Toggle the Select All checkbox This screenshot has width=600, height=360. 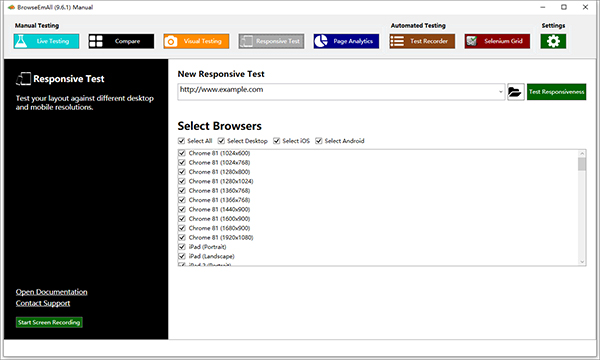coord(182,141)
